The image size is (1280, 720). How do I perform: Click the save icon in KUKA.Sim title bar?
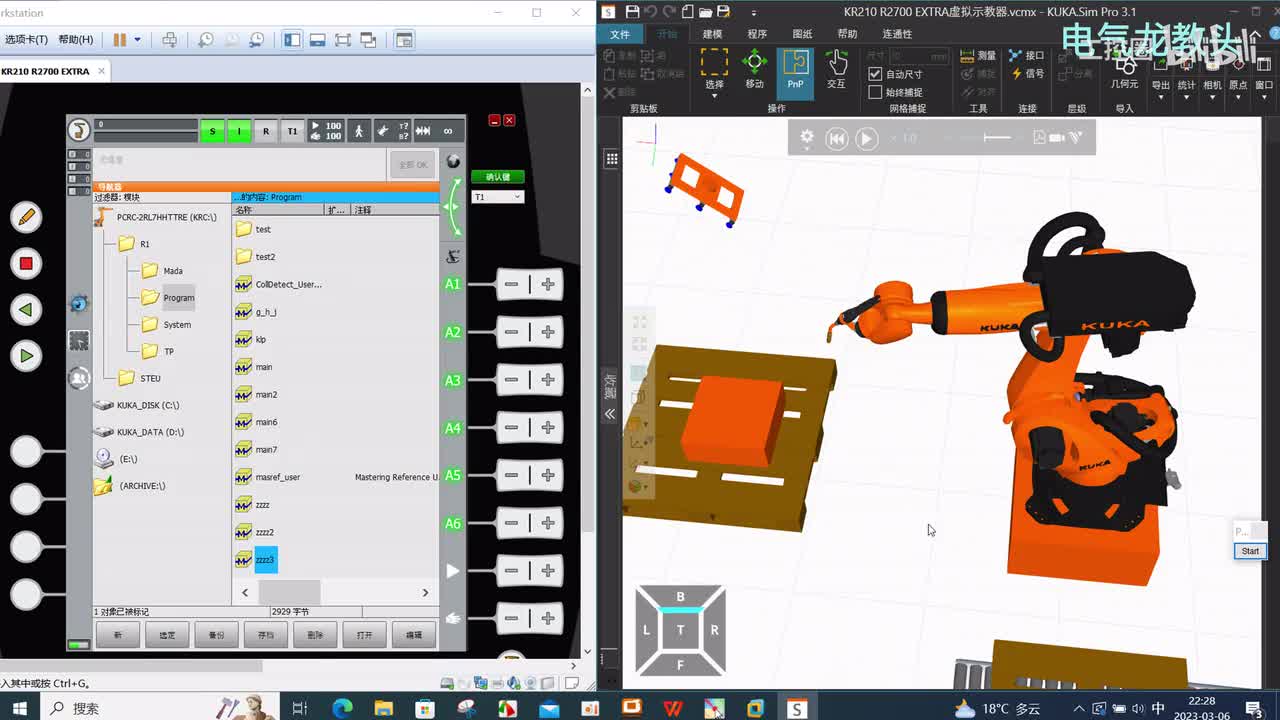coord(632,12)
